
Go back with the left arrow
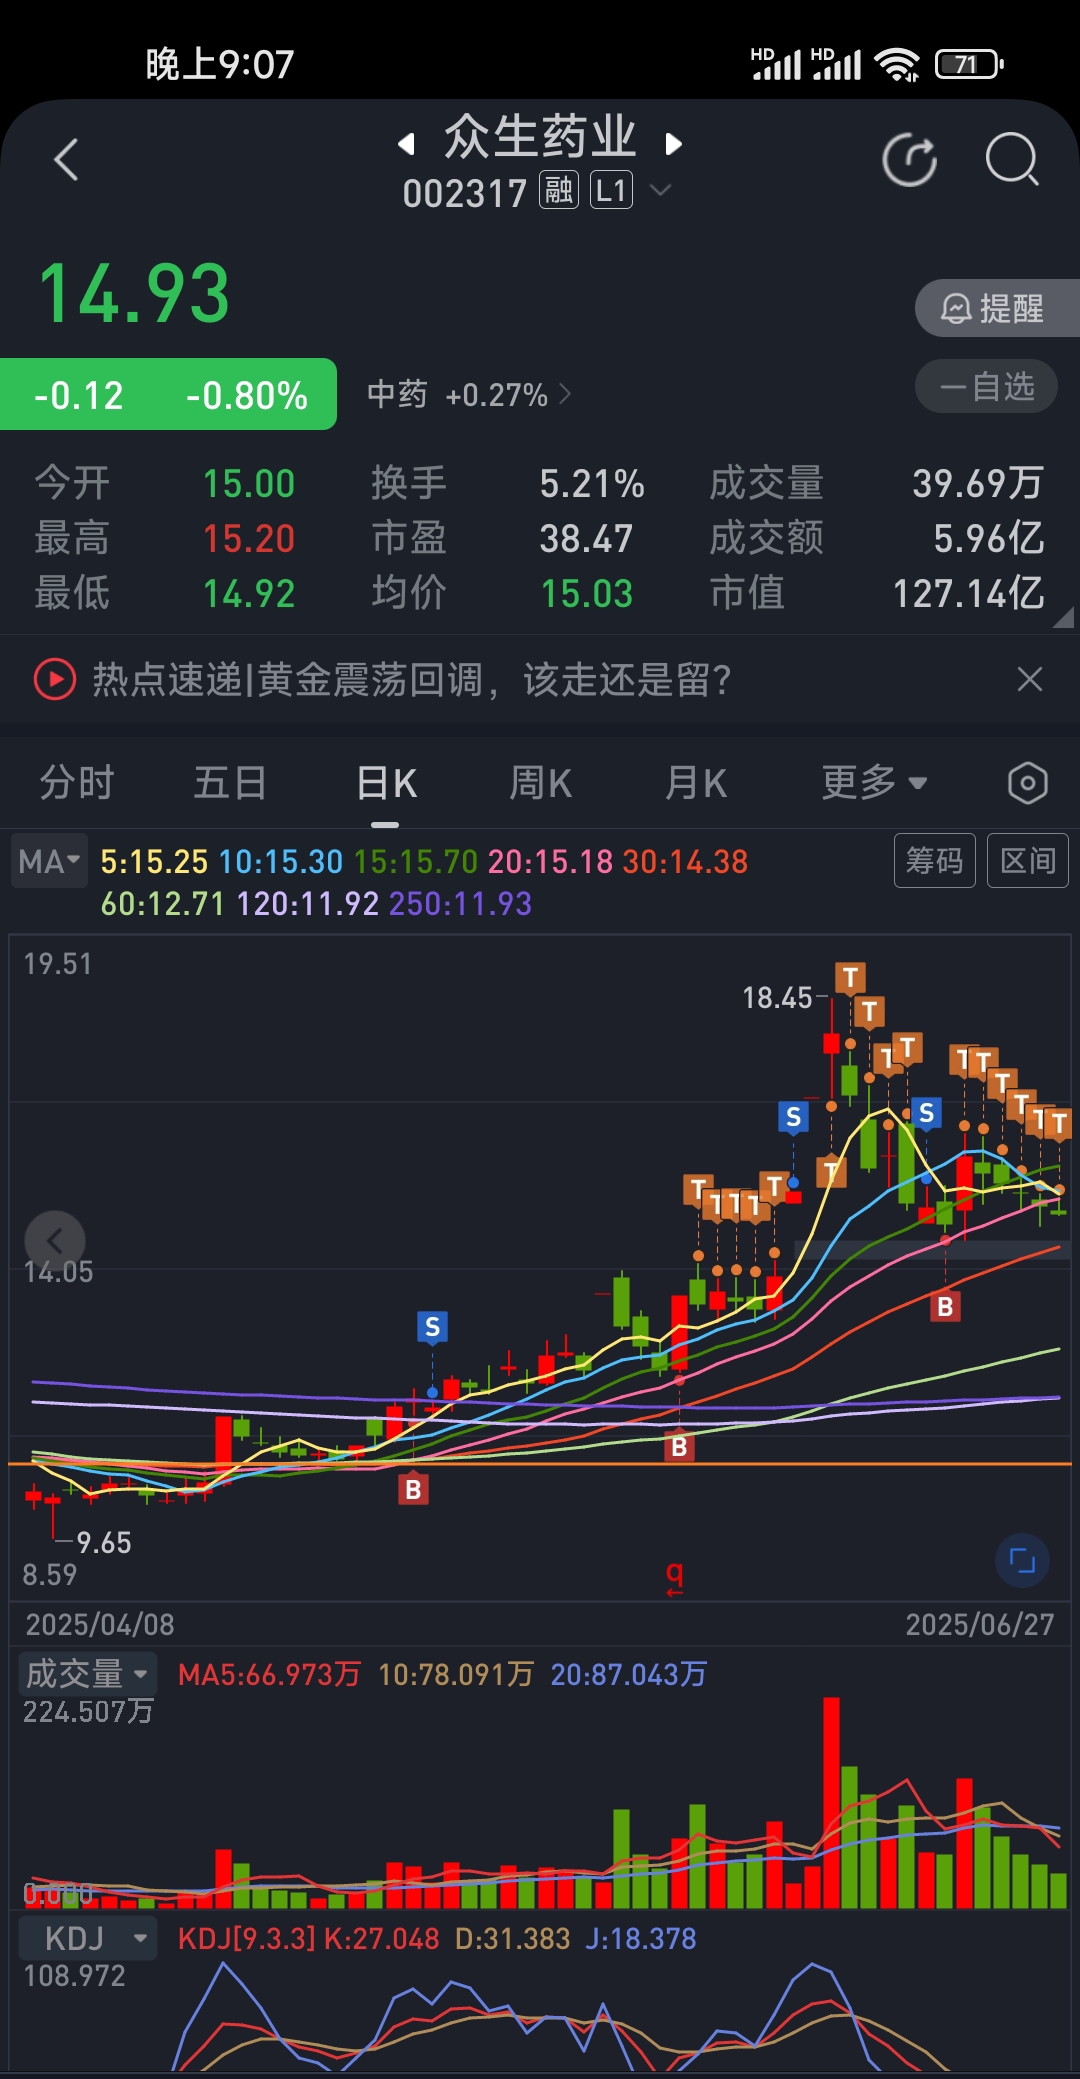(66, 160)
